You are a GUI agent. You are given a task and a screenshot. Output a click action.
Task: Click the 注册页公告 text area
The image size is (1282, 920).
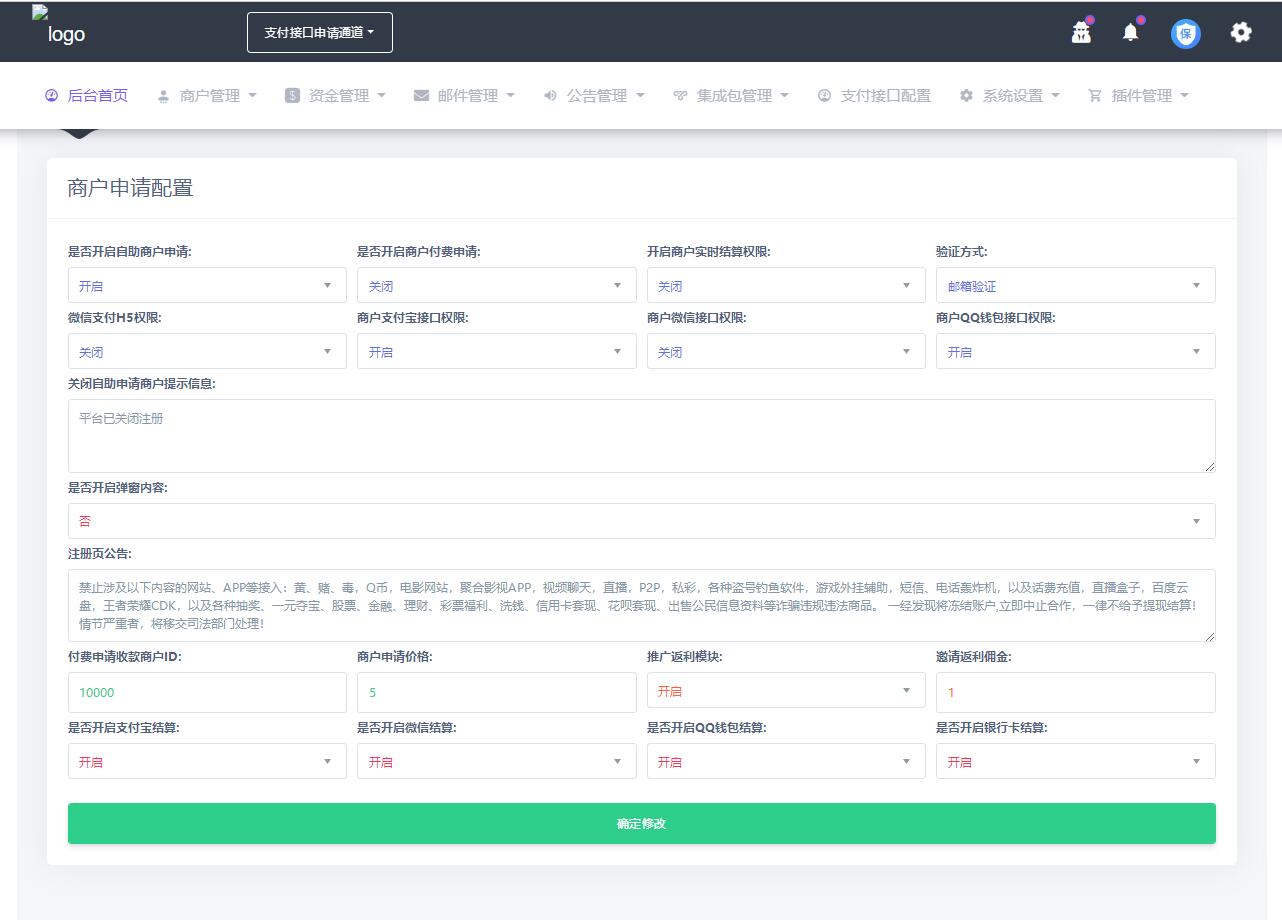click(641, 606)
